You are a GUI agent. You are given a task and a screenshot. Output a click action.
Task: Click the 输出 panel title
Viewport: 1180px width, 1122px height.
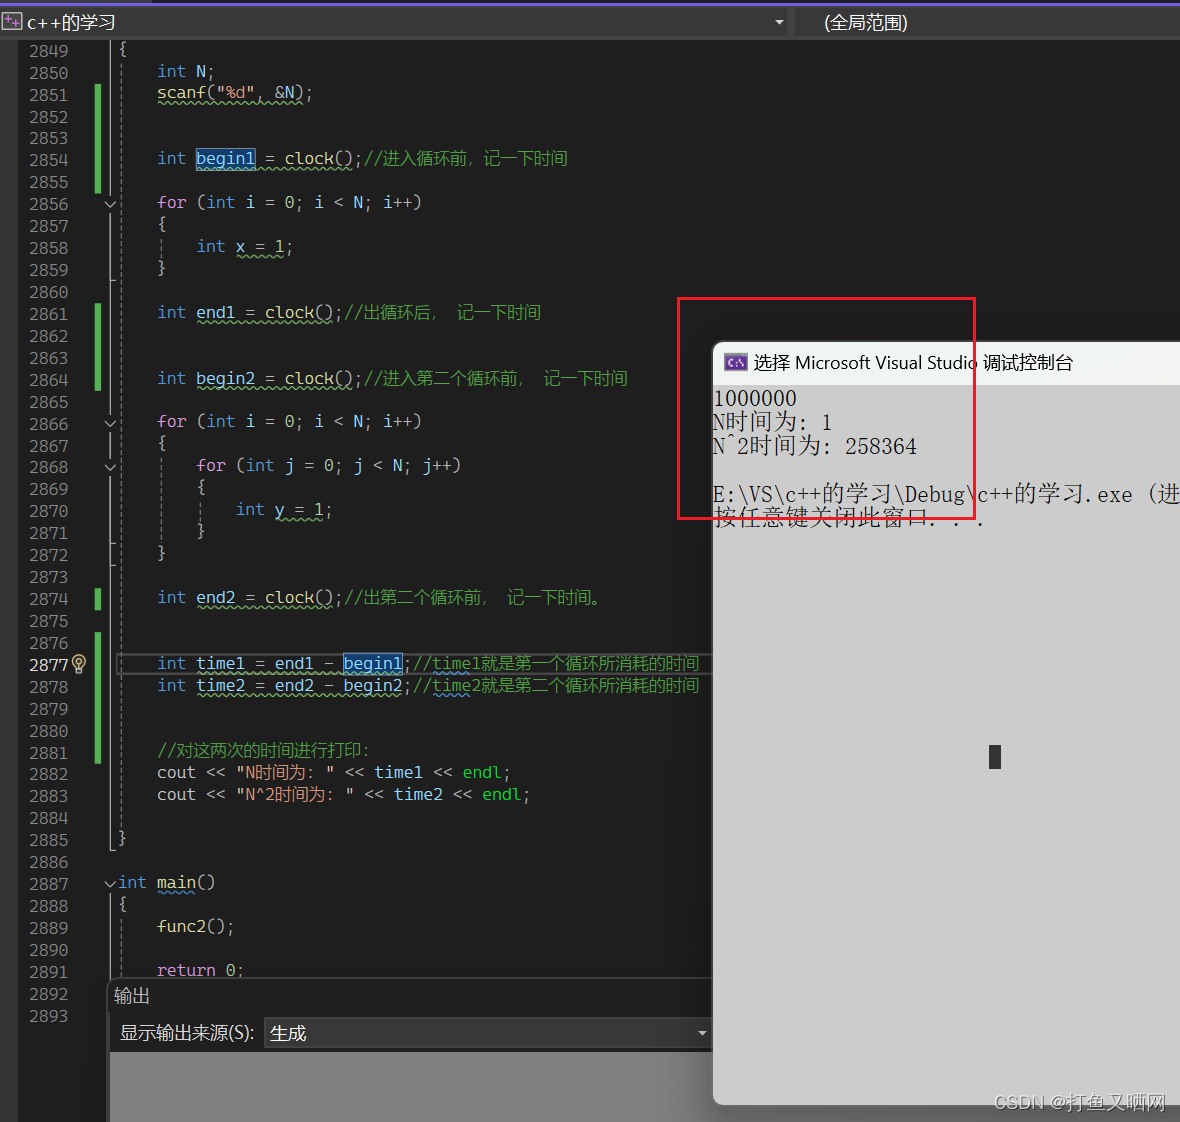pyautogui.click(x=132, y=996)
